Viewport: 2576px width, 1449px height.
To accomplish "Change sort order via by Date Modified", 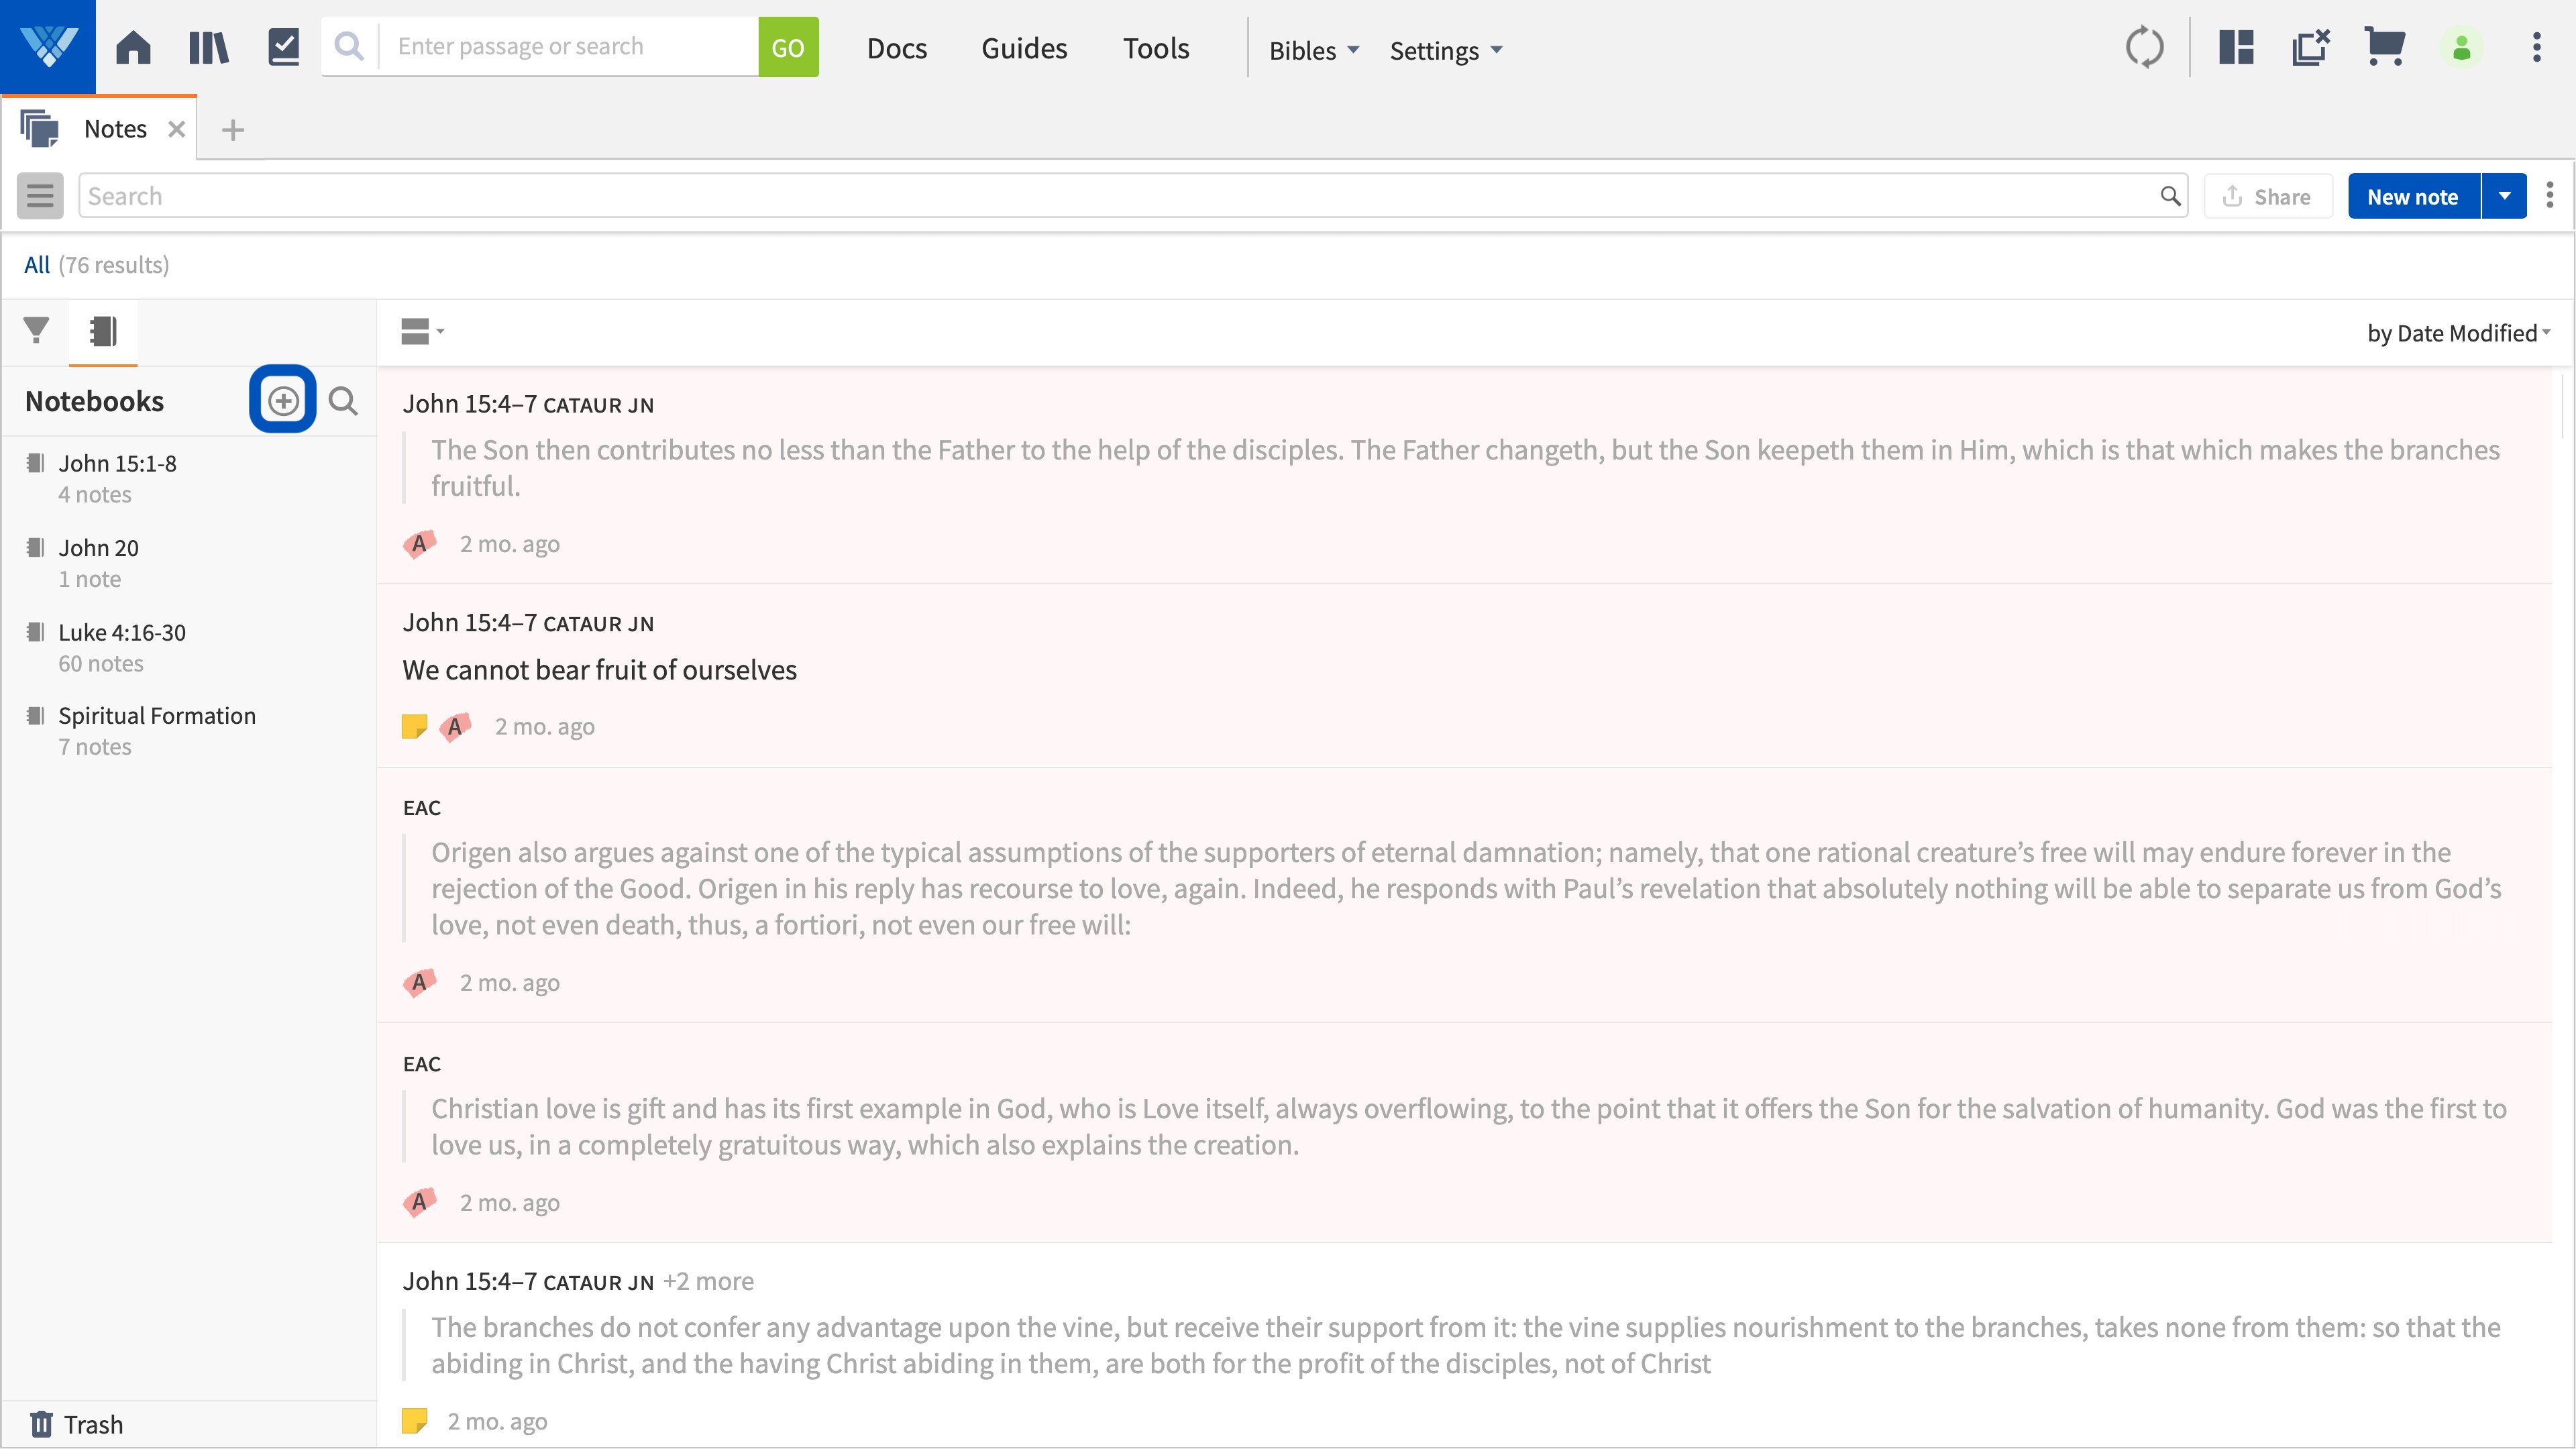I will tap(2458, 333).
